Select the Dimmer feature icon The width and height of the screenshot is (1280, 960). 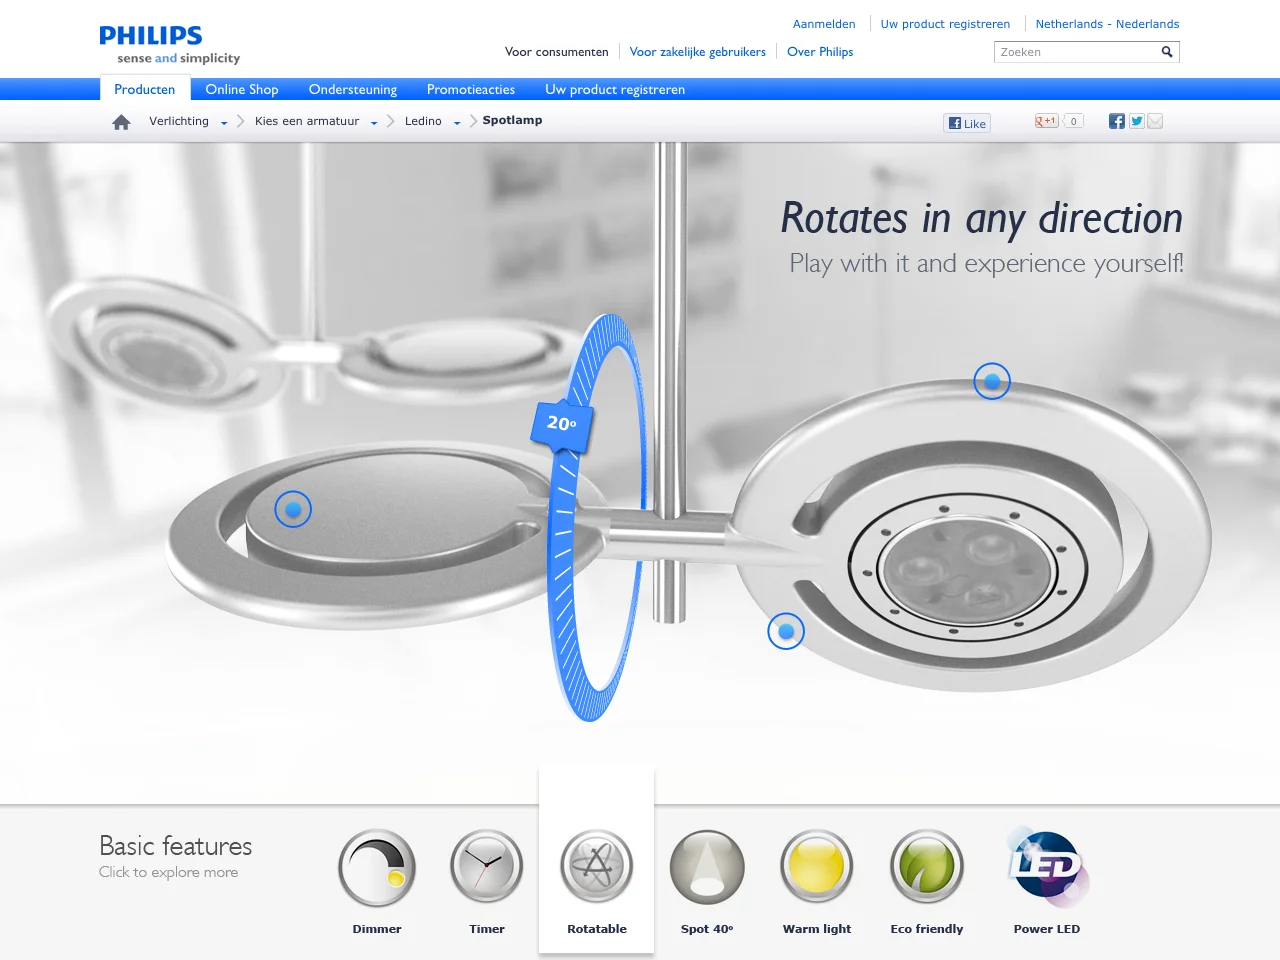pyautogui.click(x=377, y=867)
